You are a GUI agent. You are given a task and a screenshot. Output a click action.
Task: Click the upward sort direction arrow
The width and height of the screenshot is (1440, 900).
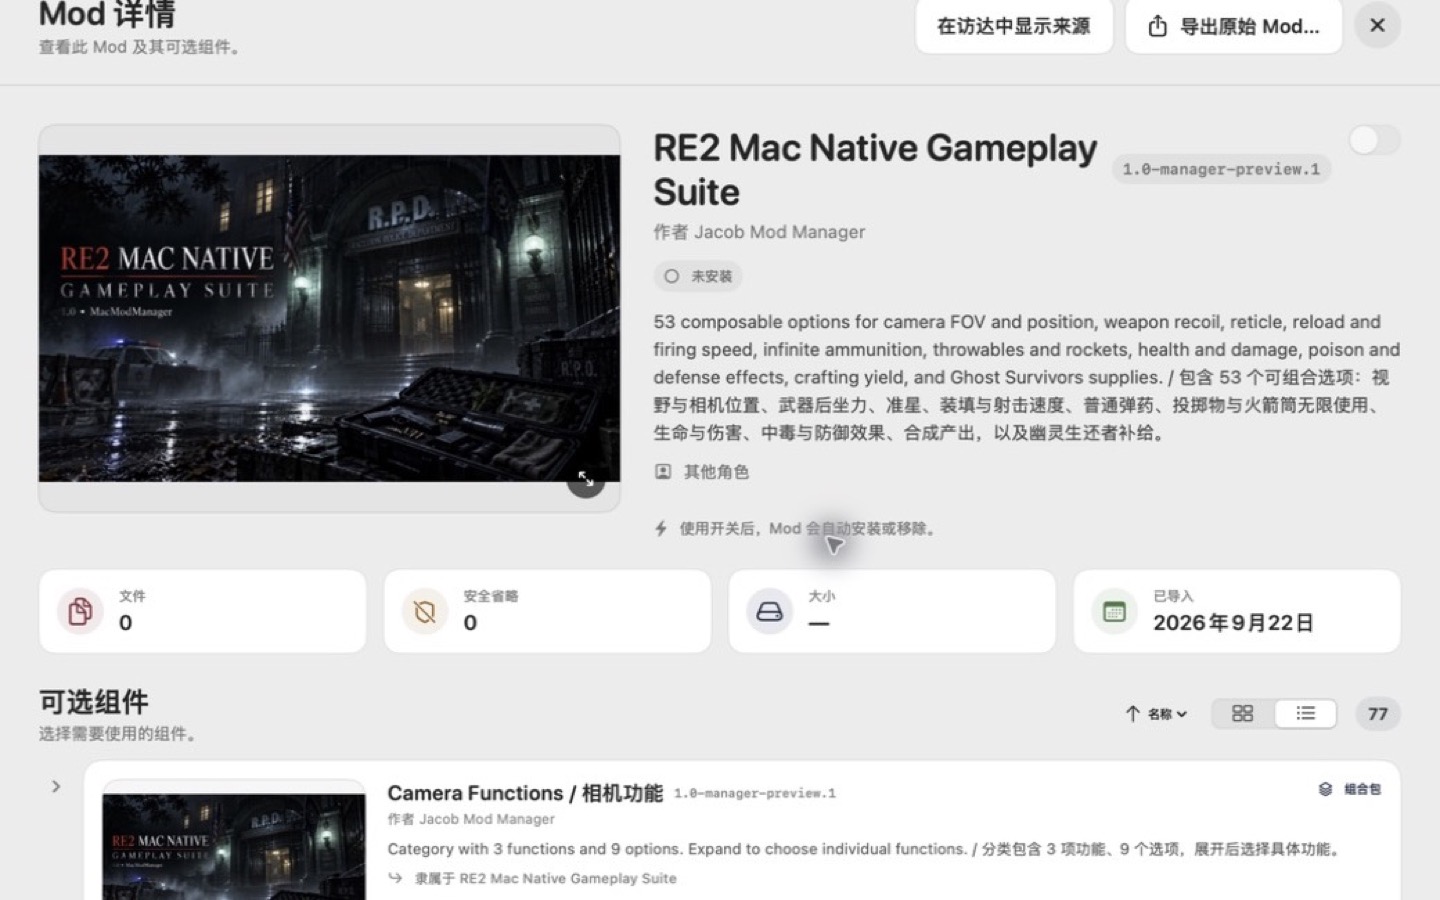(x=1132, y=713)
